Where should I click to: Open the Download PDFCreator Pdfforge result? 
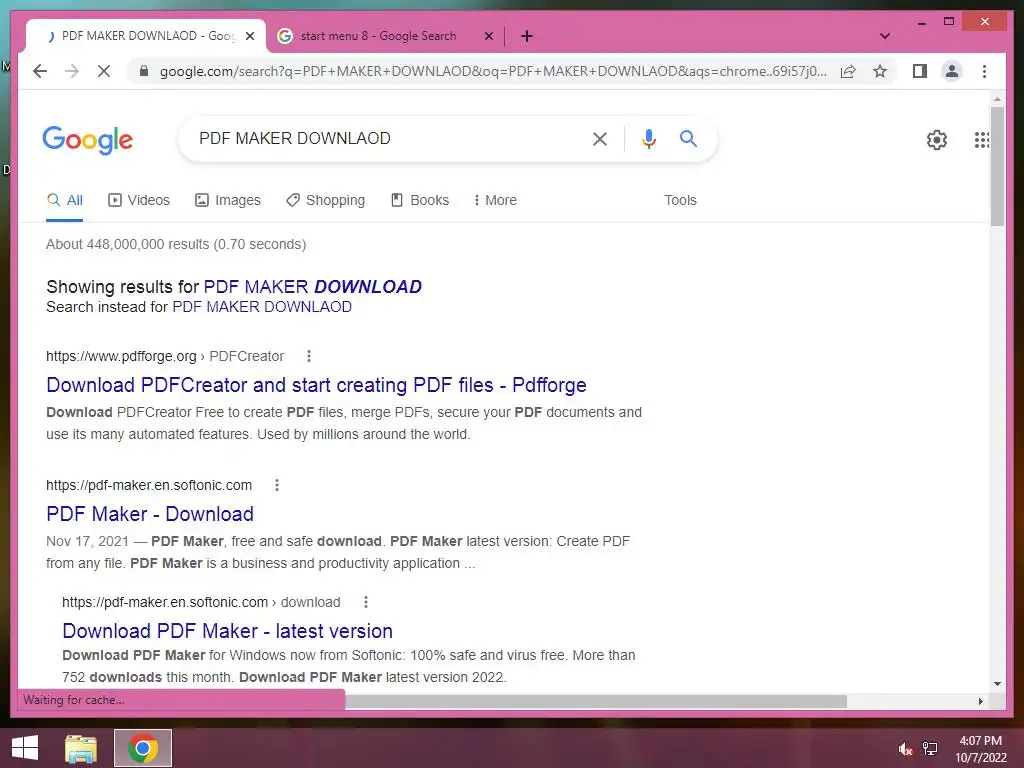click(316, 385)
